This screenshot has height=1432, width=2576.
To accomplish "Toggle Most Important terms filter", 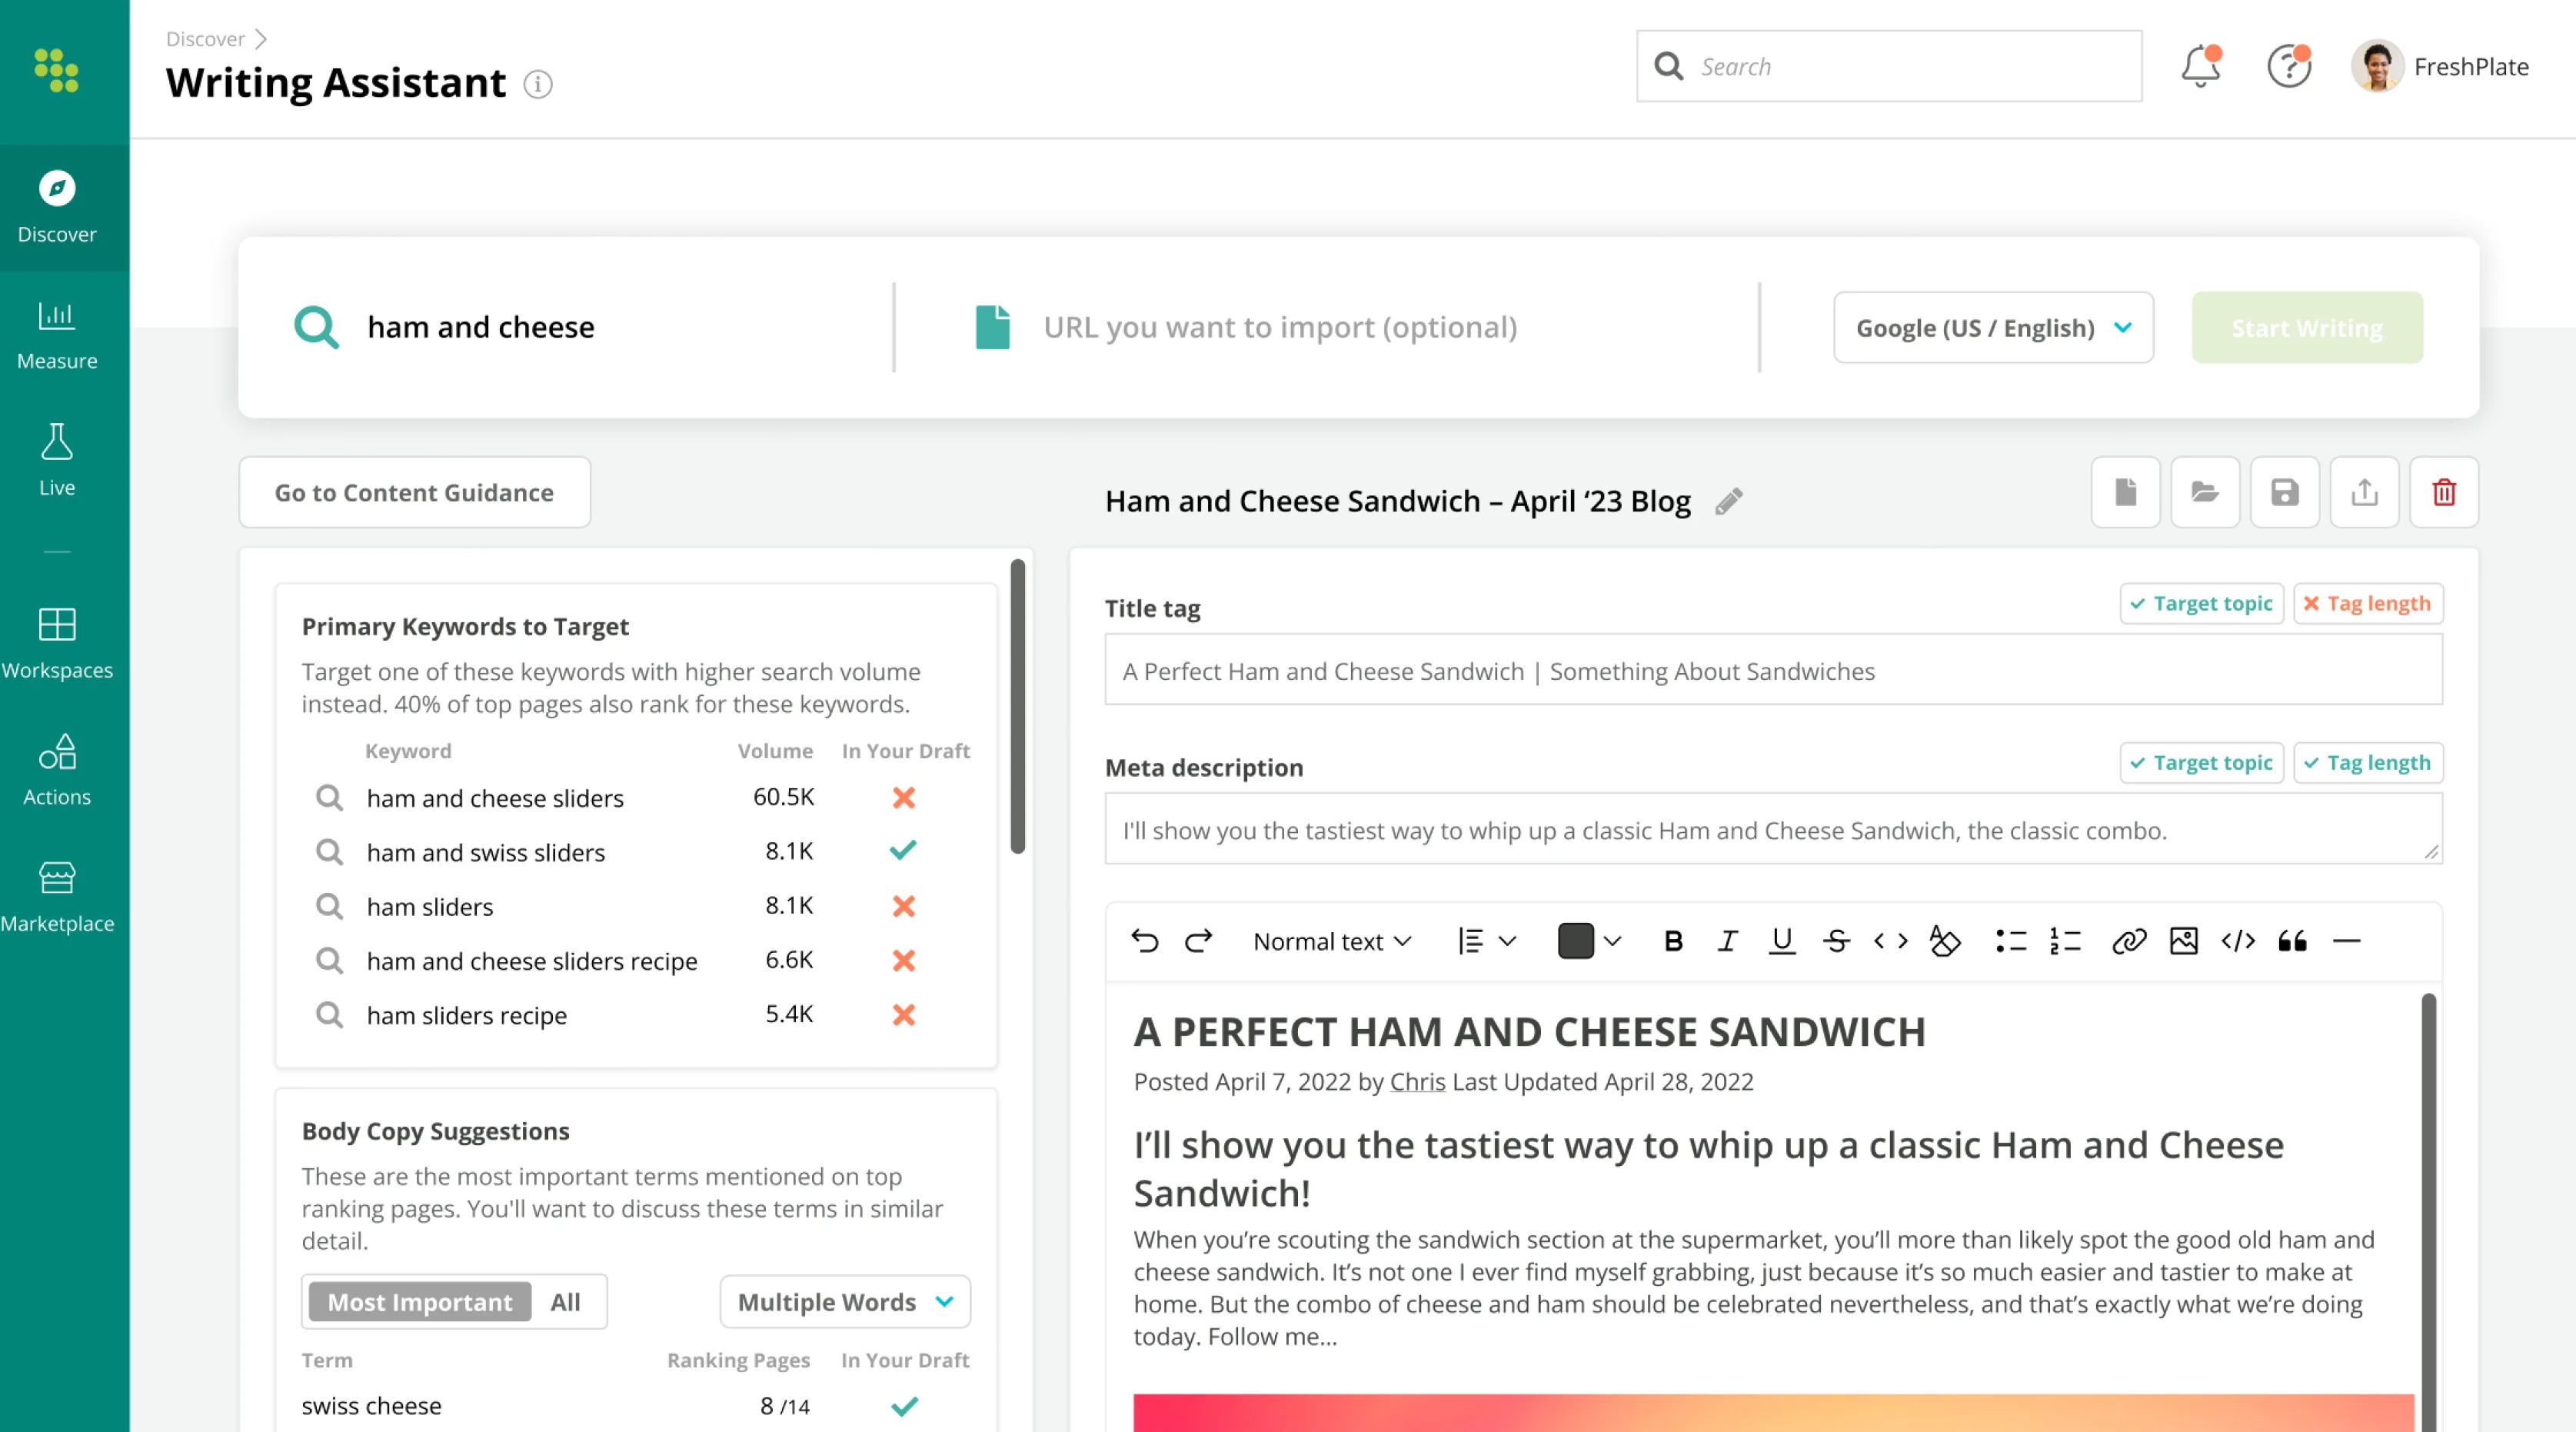I will (x=419, y=1302).
